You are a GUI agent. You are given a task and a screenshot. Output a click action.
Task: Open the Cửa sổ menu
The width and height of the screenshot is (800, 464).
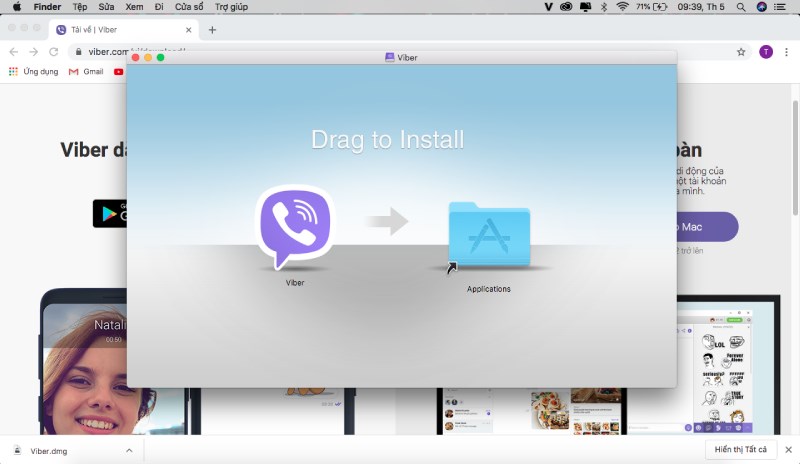[189, 7]
